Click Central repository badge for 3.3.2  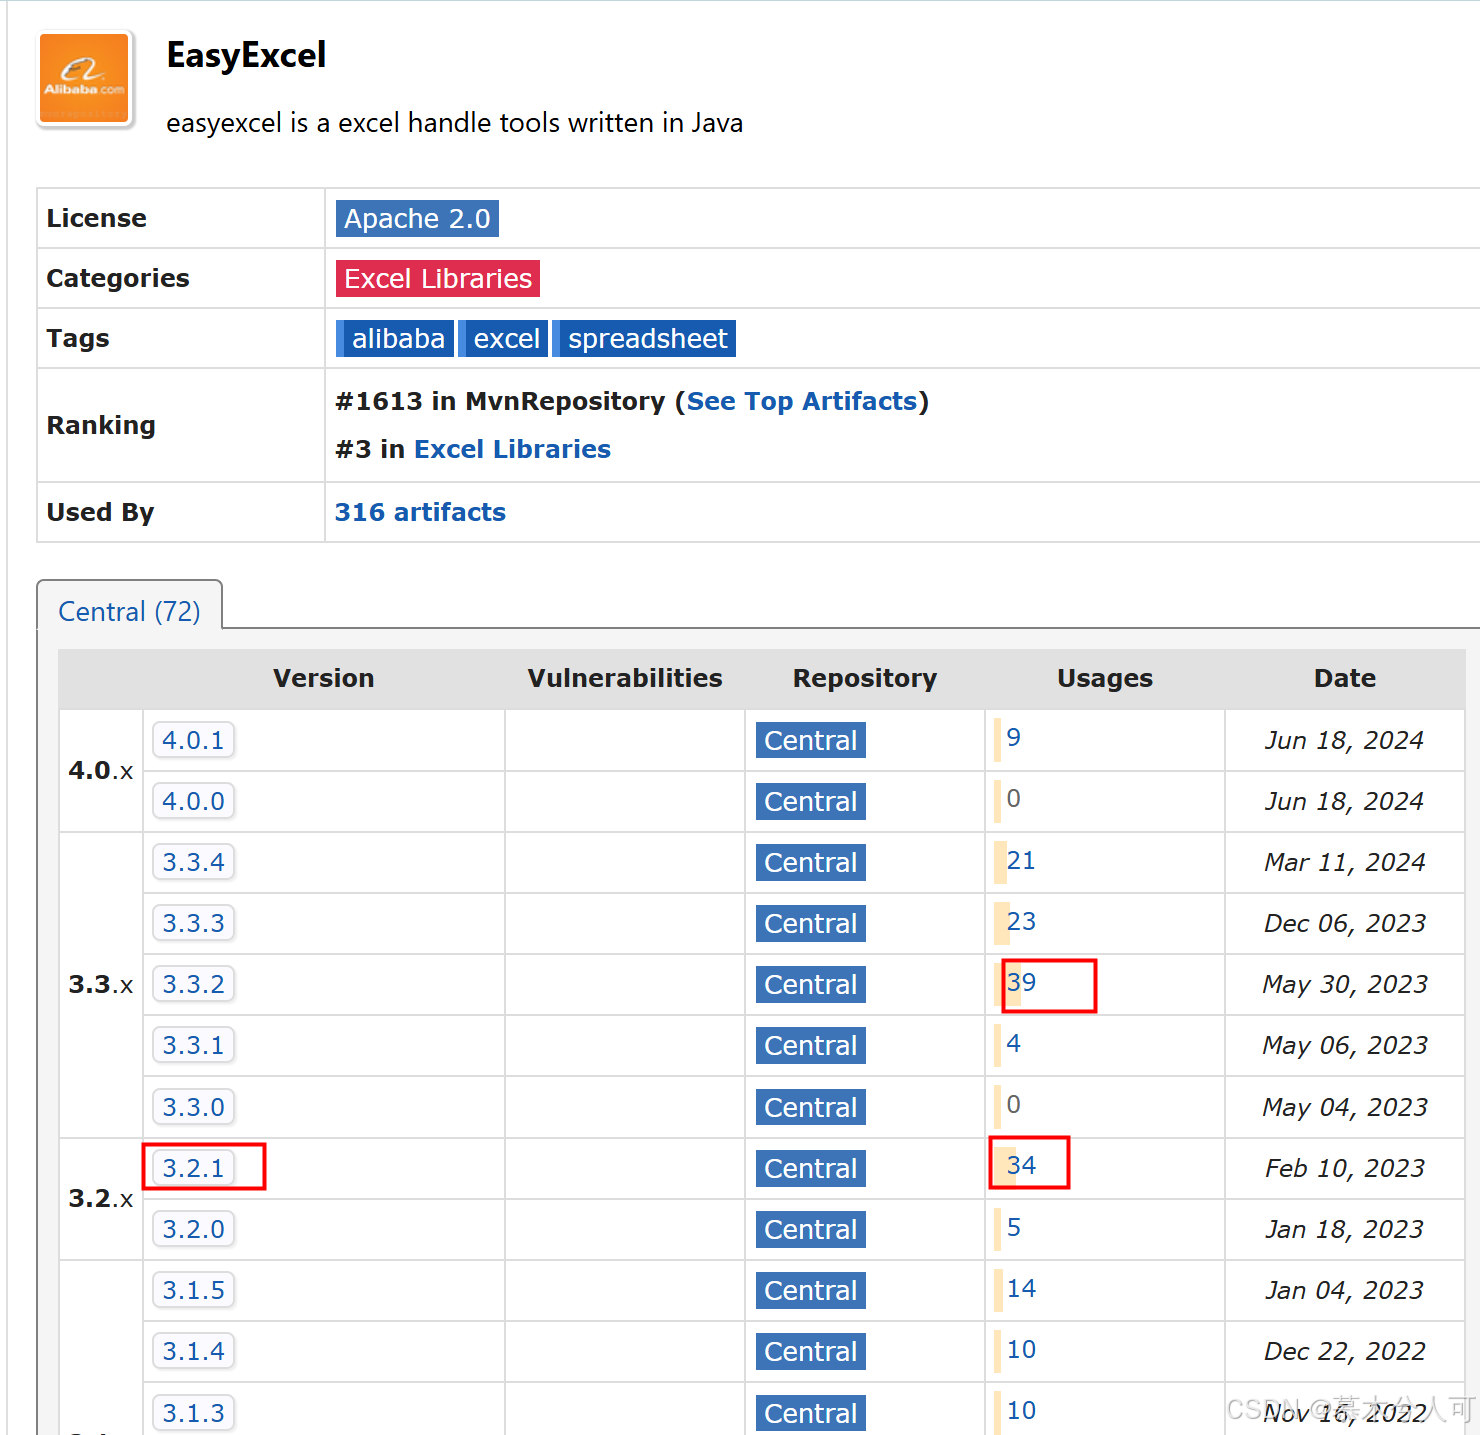pos(810,984)
